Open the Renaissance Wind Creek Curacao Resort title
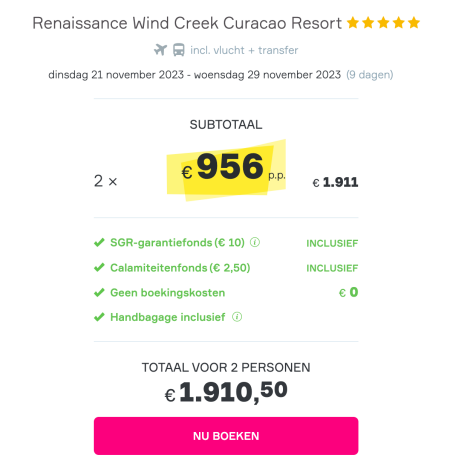This screenshot has height=467, width=450. coord(187,23)
